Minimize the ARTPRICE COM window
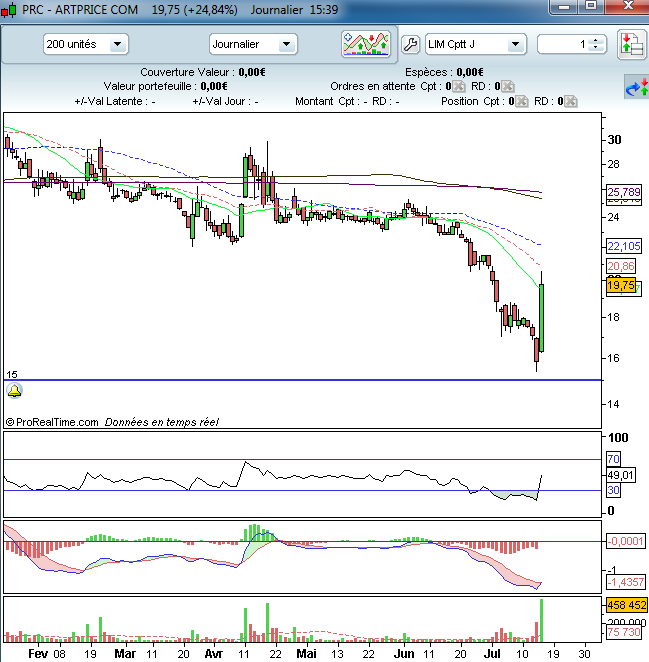The width and height of the screenshot is (649, 662). point(563,7)
